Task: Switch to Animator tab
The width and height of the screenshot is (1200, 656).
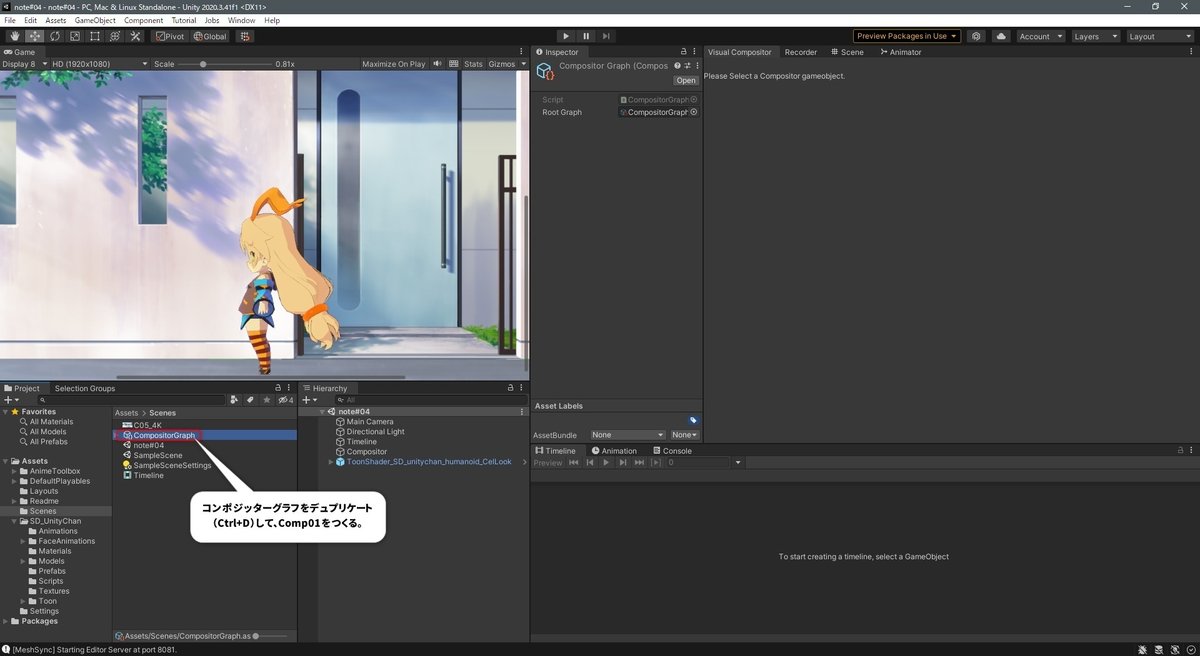Action: (x=899, y=52)
